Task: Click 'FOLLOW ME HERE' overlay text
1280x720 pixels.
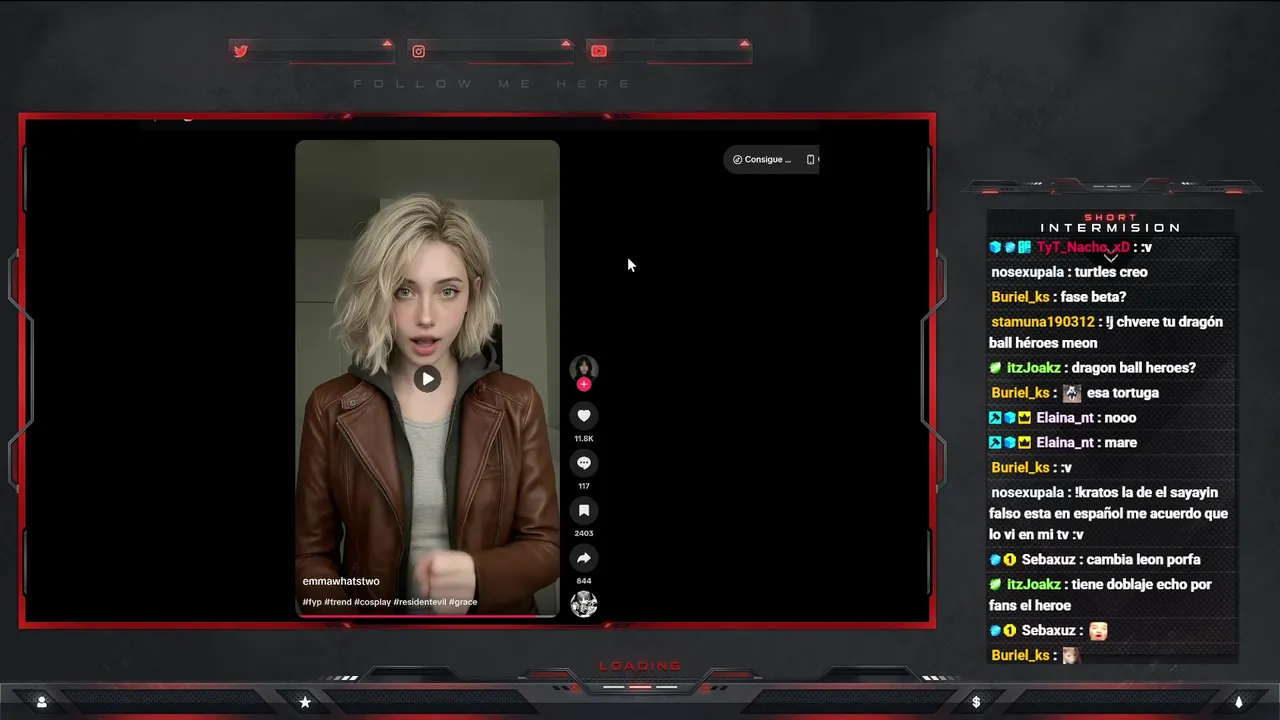Action: click(x=492, y=84)
